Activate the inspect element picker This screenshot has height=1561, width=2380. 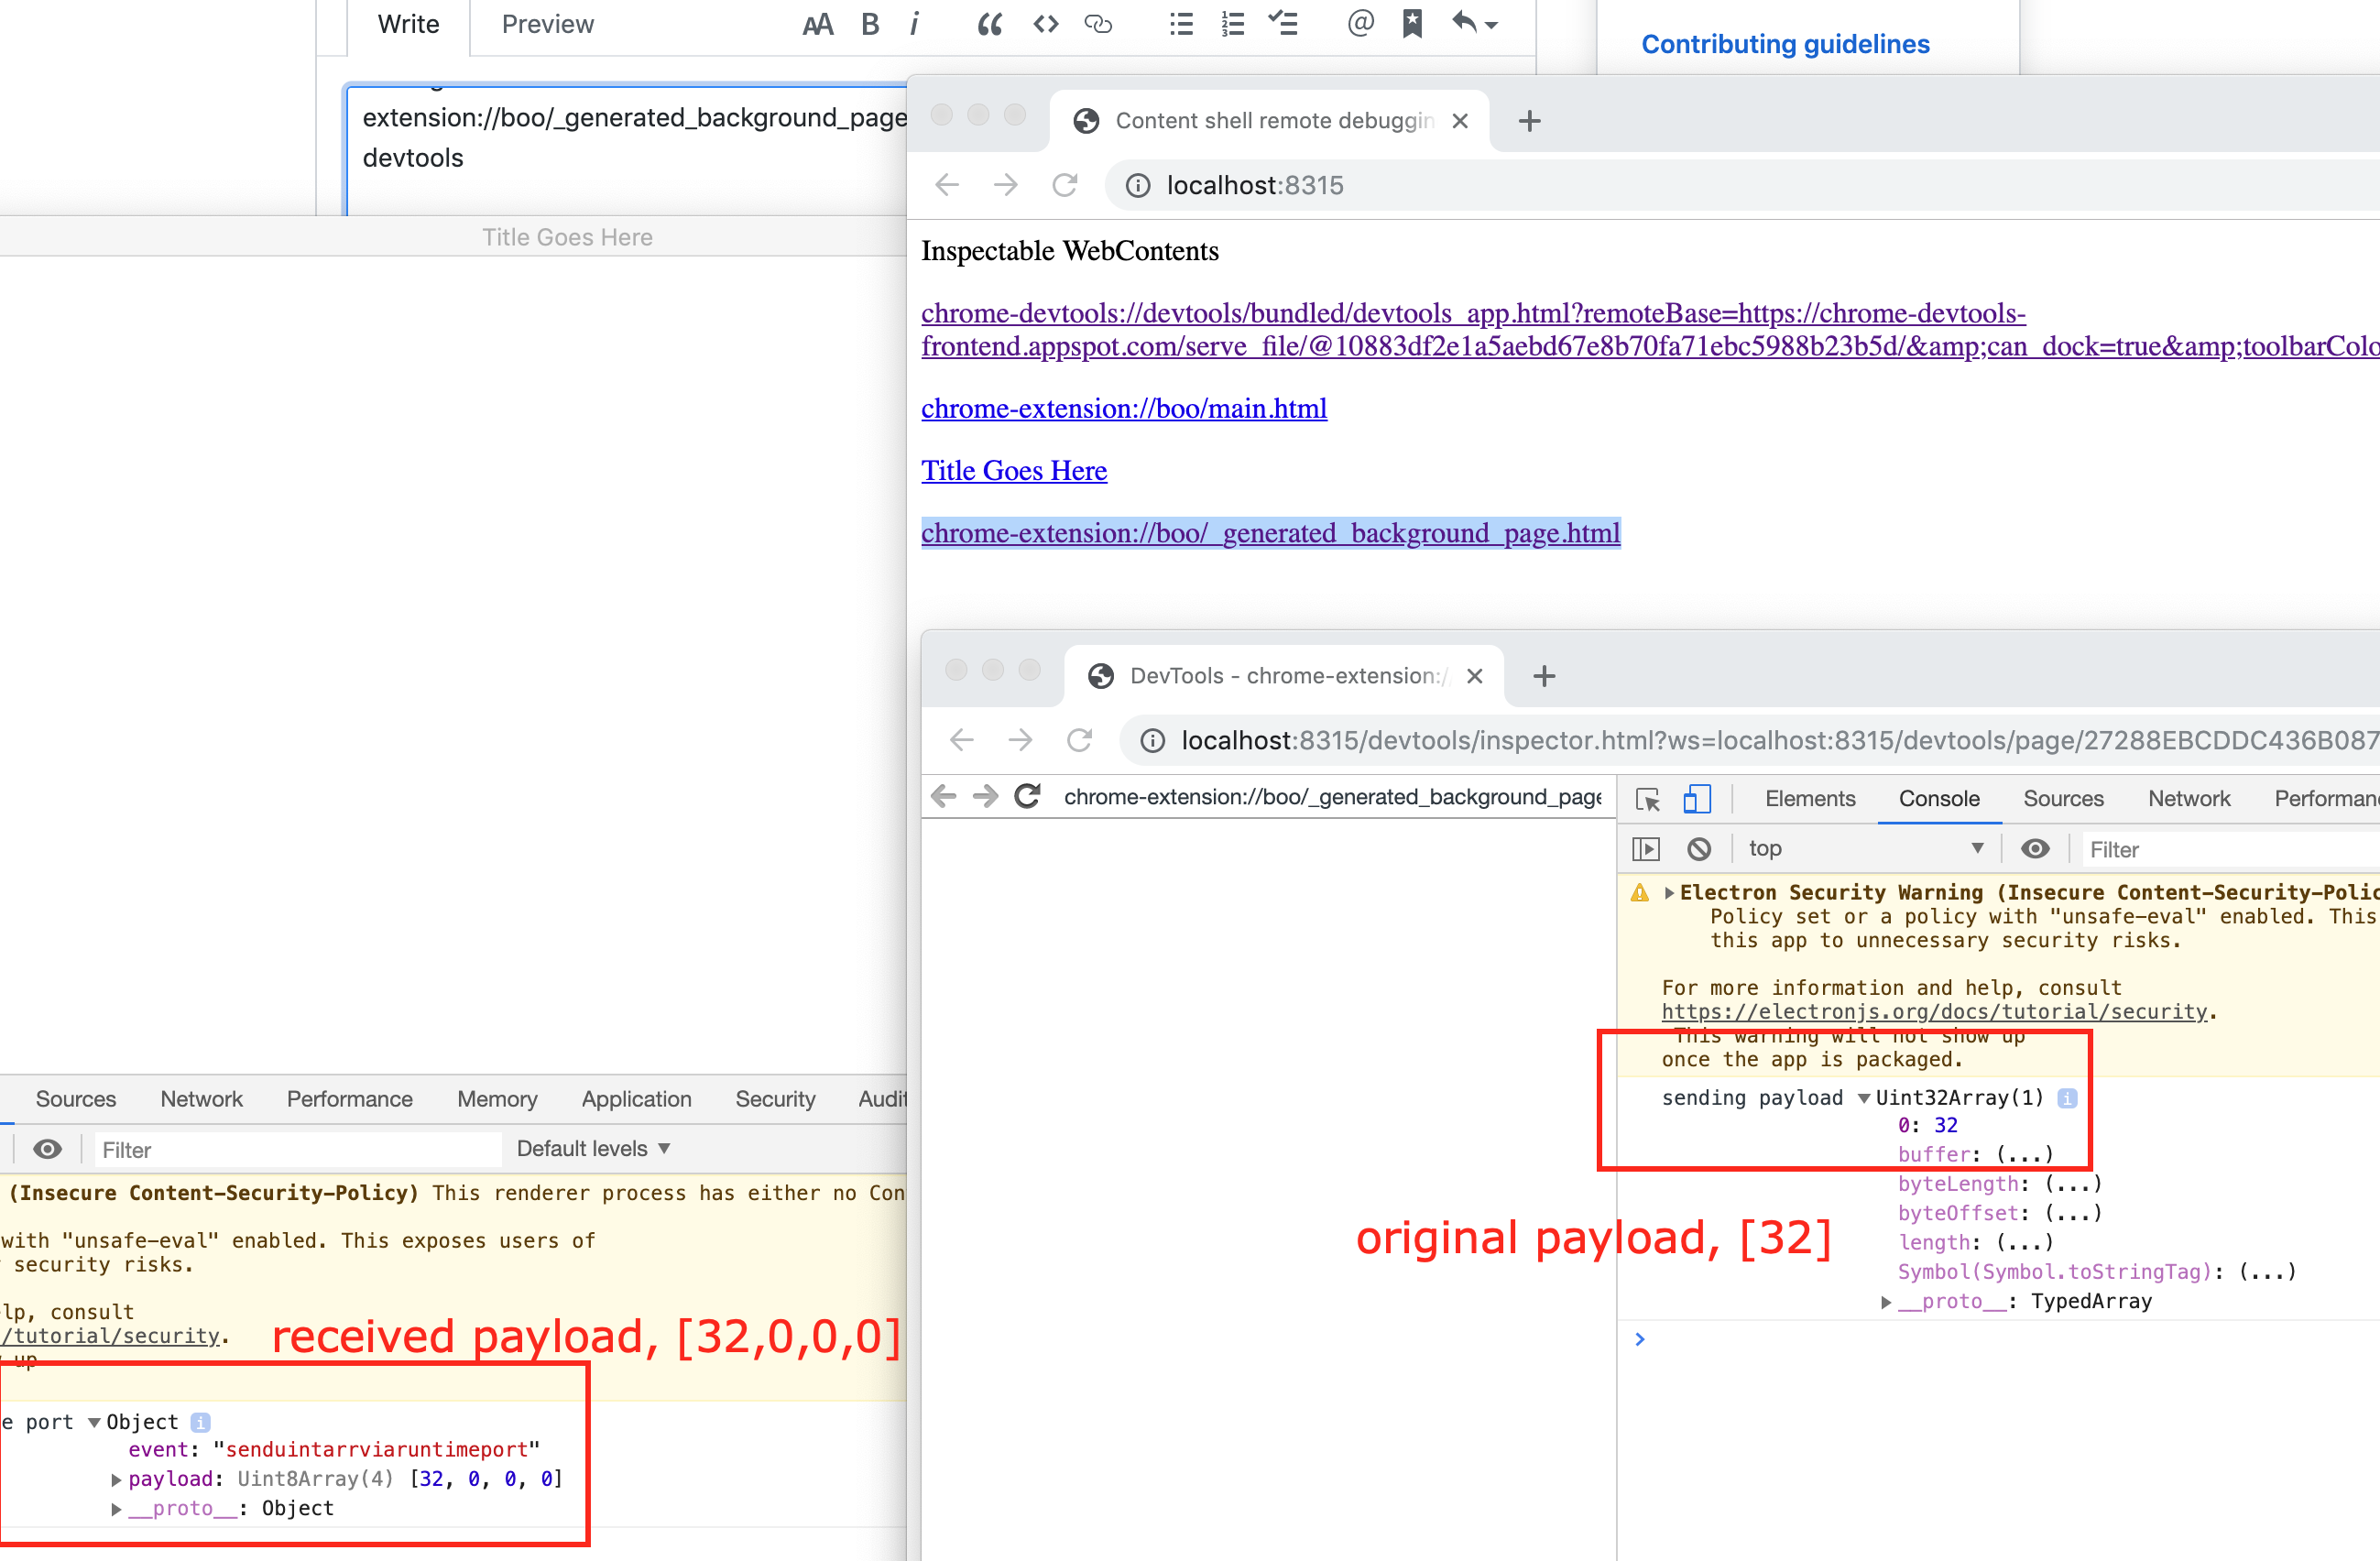[1647, 798]
